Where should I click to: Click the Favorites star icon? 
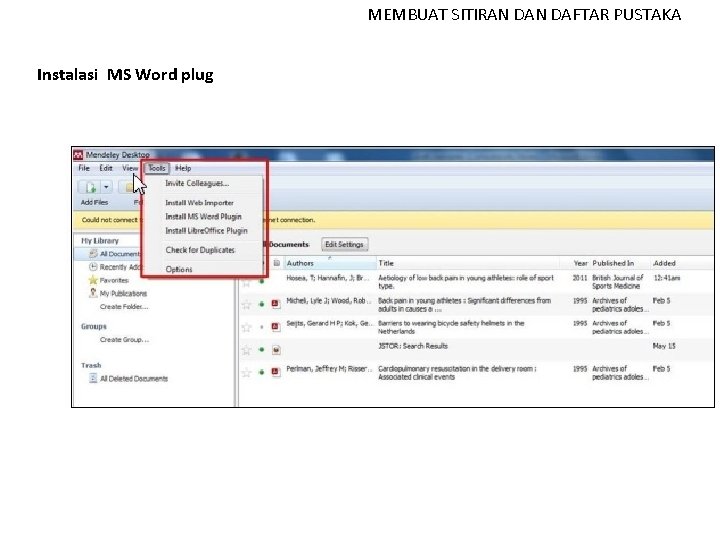pos(93,280)
